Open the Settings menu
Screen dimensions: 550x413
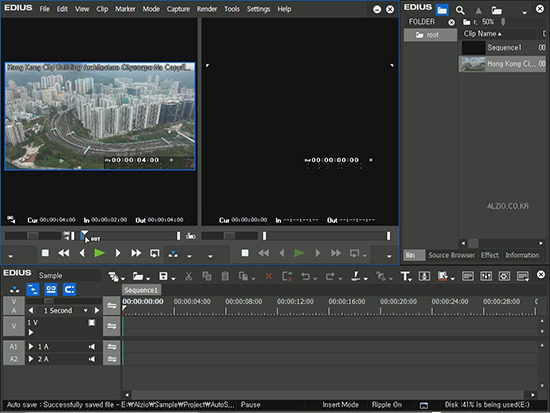(258, 9)
